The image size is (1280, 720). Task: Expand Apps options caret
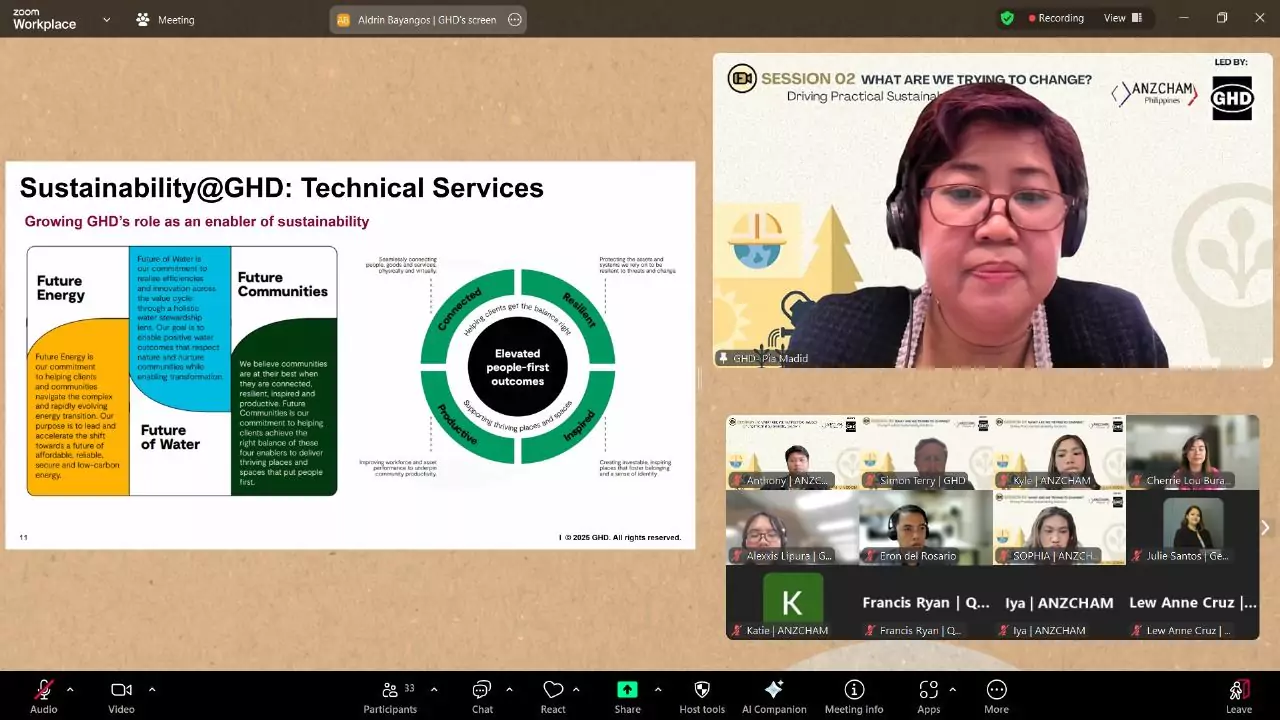[952, 690]
